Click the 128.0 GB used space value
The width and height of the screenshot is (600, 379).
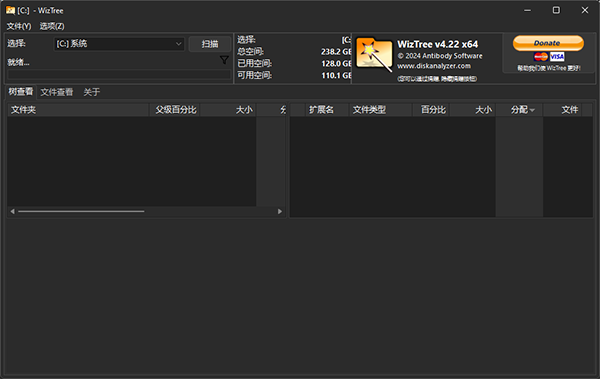(336, 64)
